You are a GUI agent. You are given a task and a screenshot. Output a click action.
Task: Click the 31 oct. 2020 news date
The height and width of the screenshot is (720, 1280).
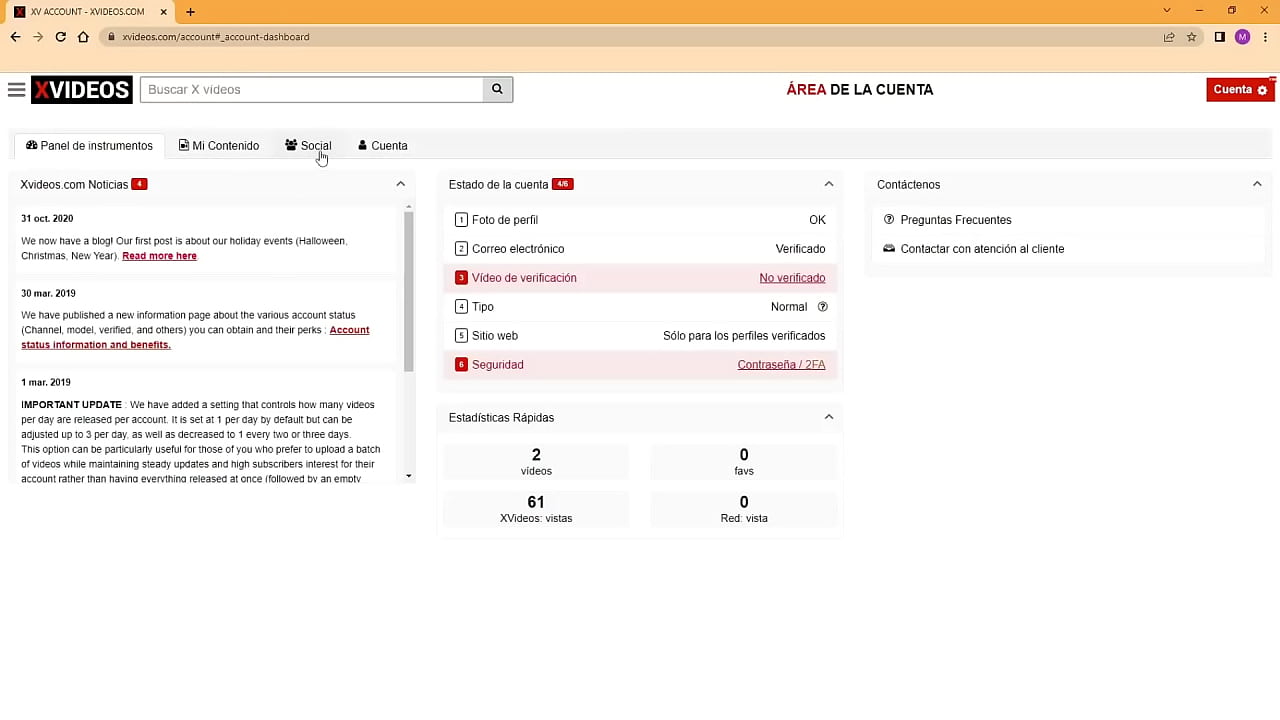47,219
